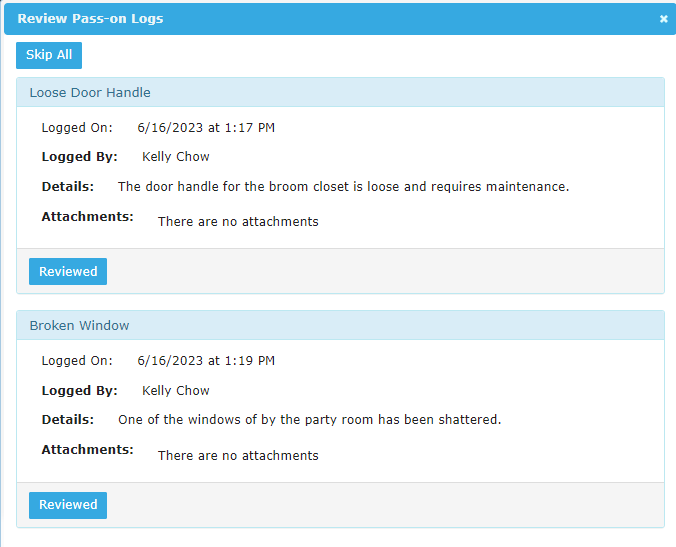Click the broom closet details text

(344, 187)
